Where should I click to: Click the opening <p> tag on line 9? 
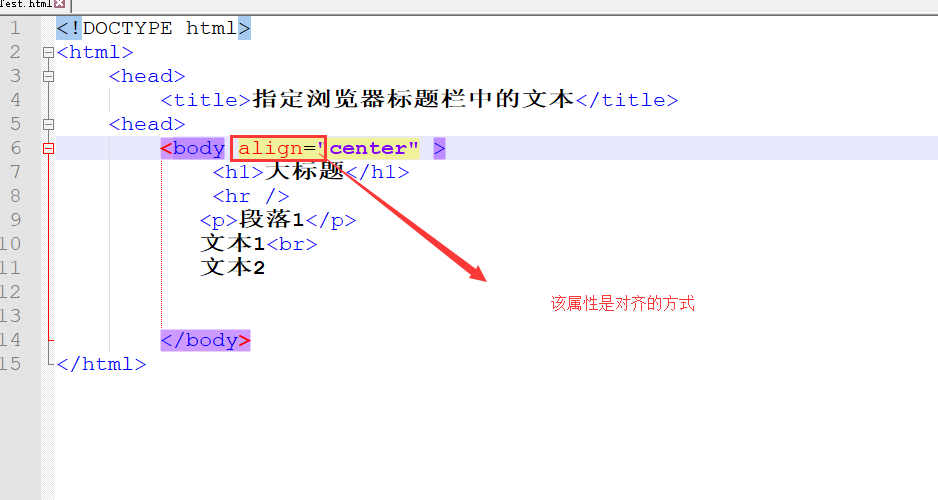click(x=219, y=220)
